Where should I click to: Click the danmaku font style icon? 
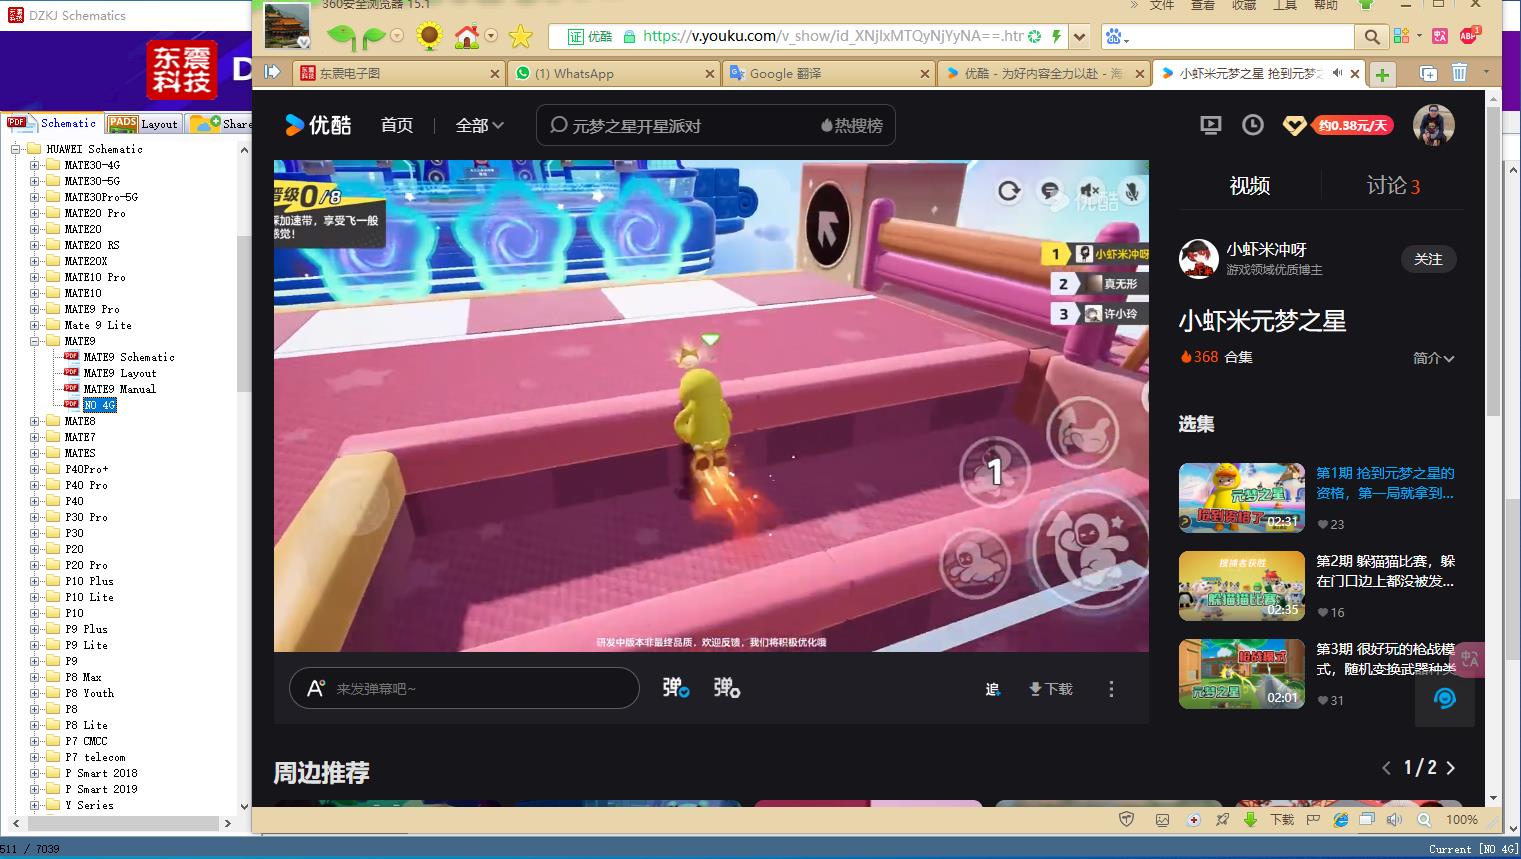[315, 688]
